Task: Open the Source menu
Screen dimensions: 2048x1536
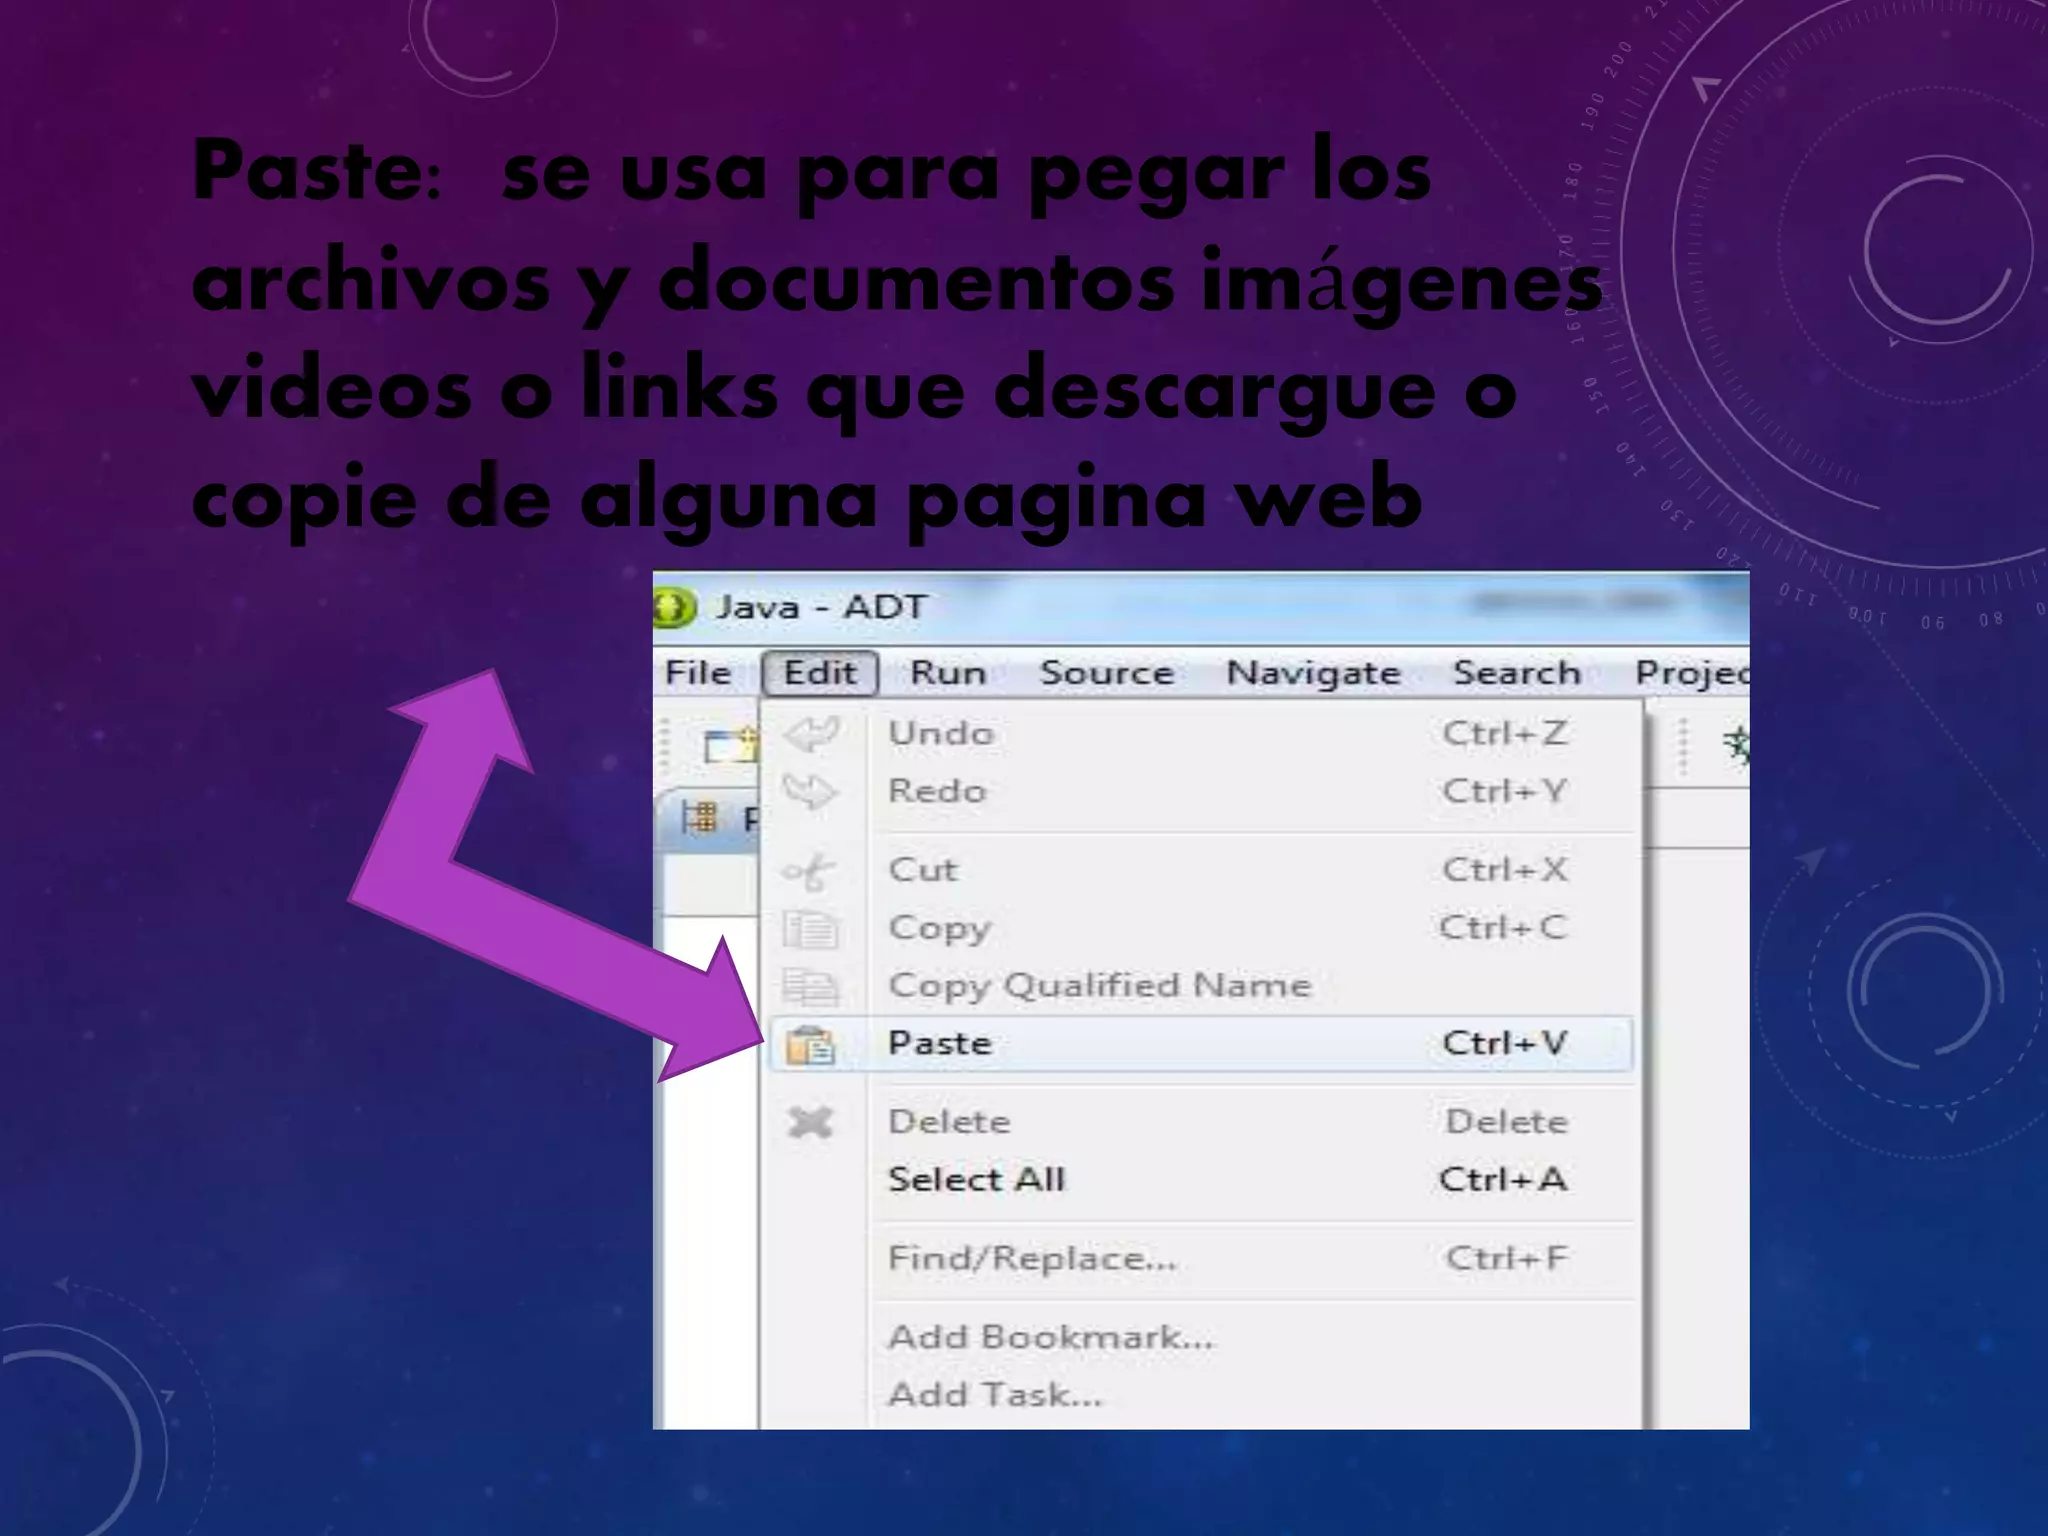Action: [1106, 672]
